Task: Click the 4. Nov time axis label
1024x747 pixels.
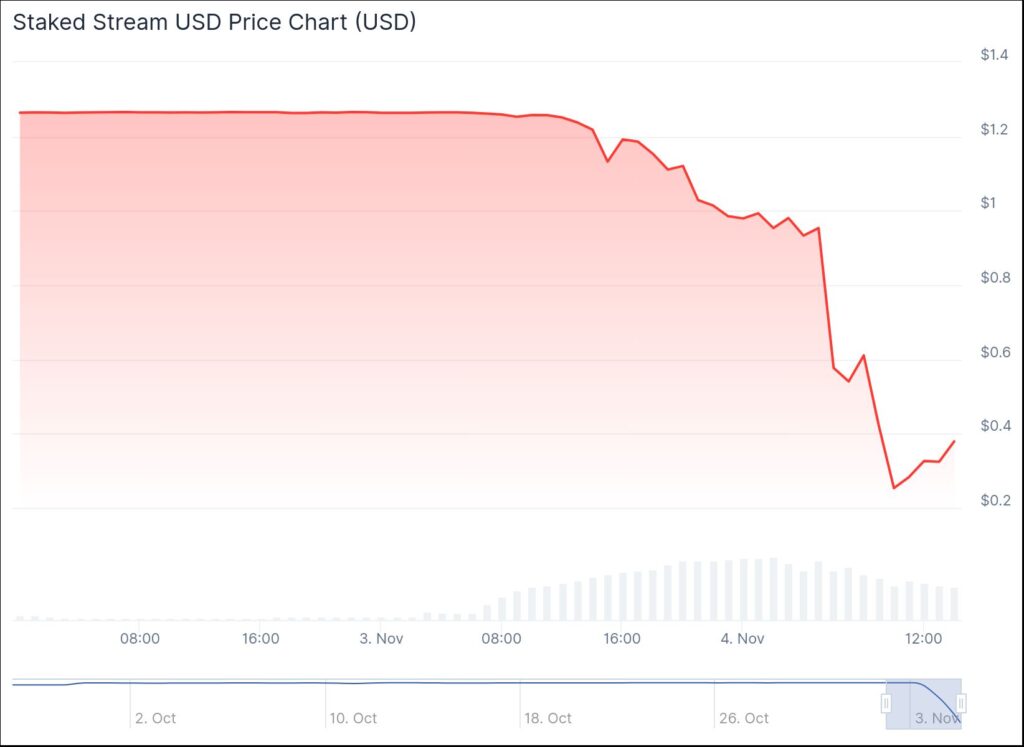Action: (x=743, y=638)
